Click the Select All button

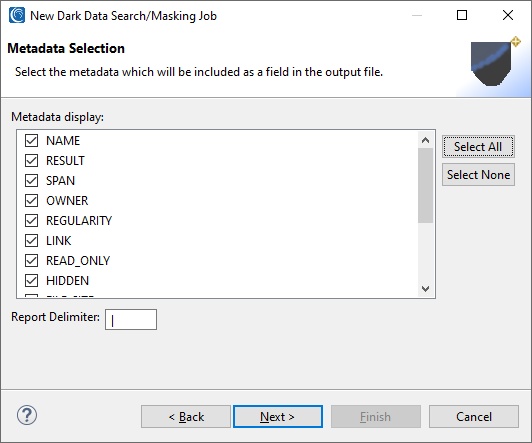click(478, 147)
